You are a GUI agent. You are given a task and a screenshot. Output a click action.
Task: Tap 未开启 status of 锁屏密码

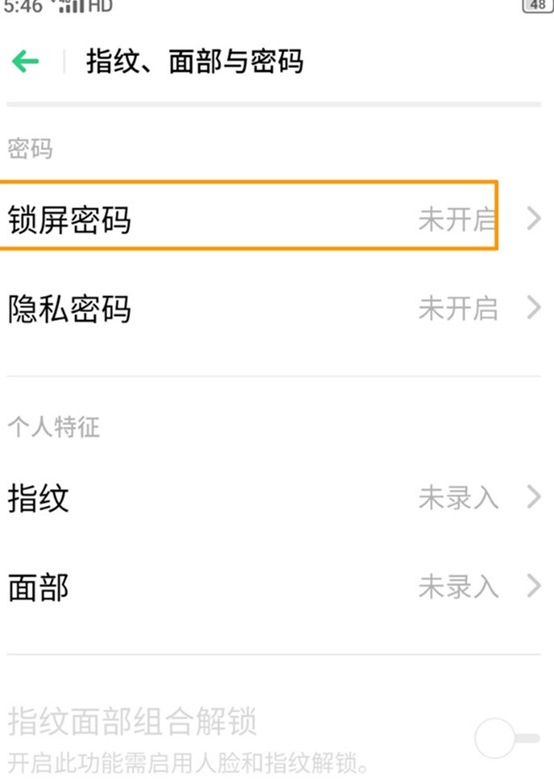pyautogui.click(x=458, y=220)
